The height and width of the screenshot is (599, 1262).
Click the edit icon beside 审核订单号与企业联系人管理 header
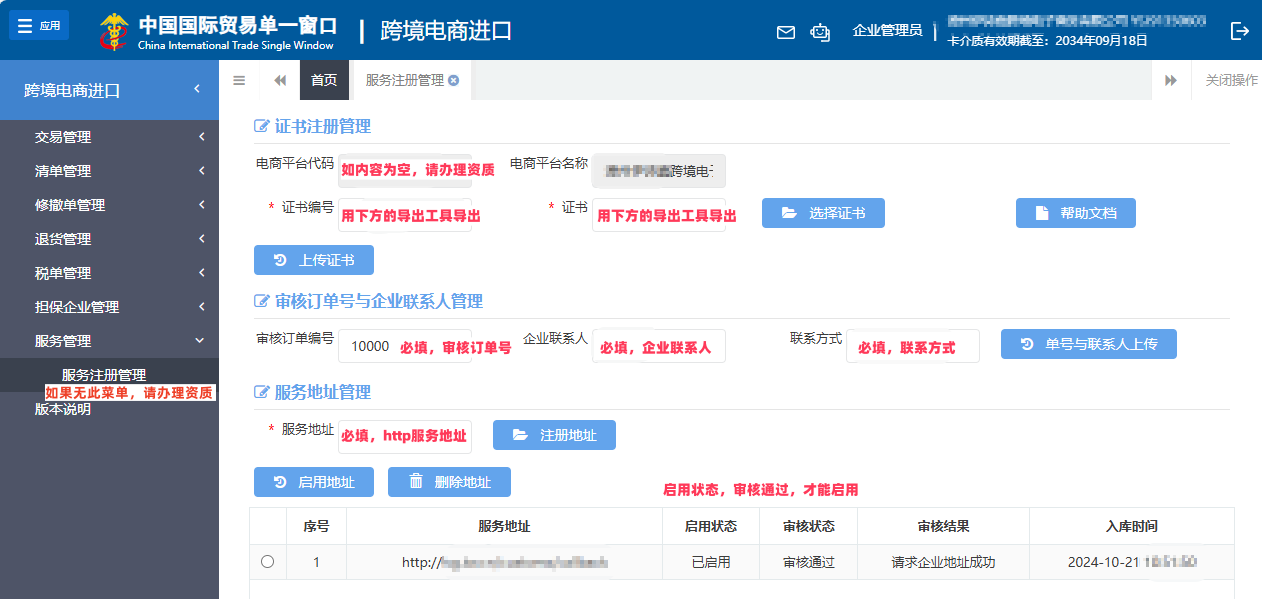(x=259, y=301)
